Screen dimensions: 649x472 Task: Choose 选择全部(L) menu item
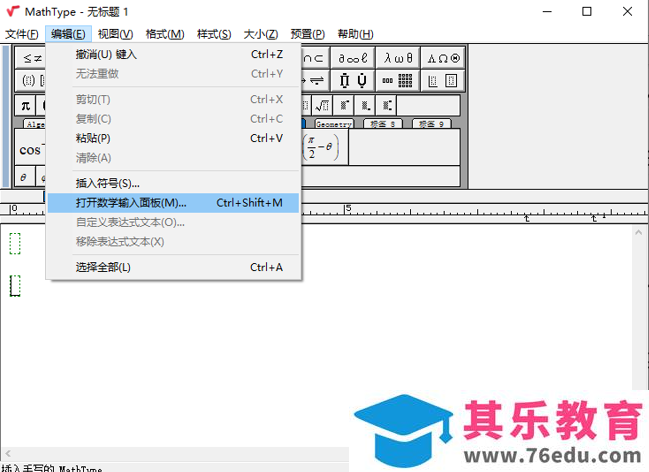[173, 267]
